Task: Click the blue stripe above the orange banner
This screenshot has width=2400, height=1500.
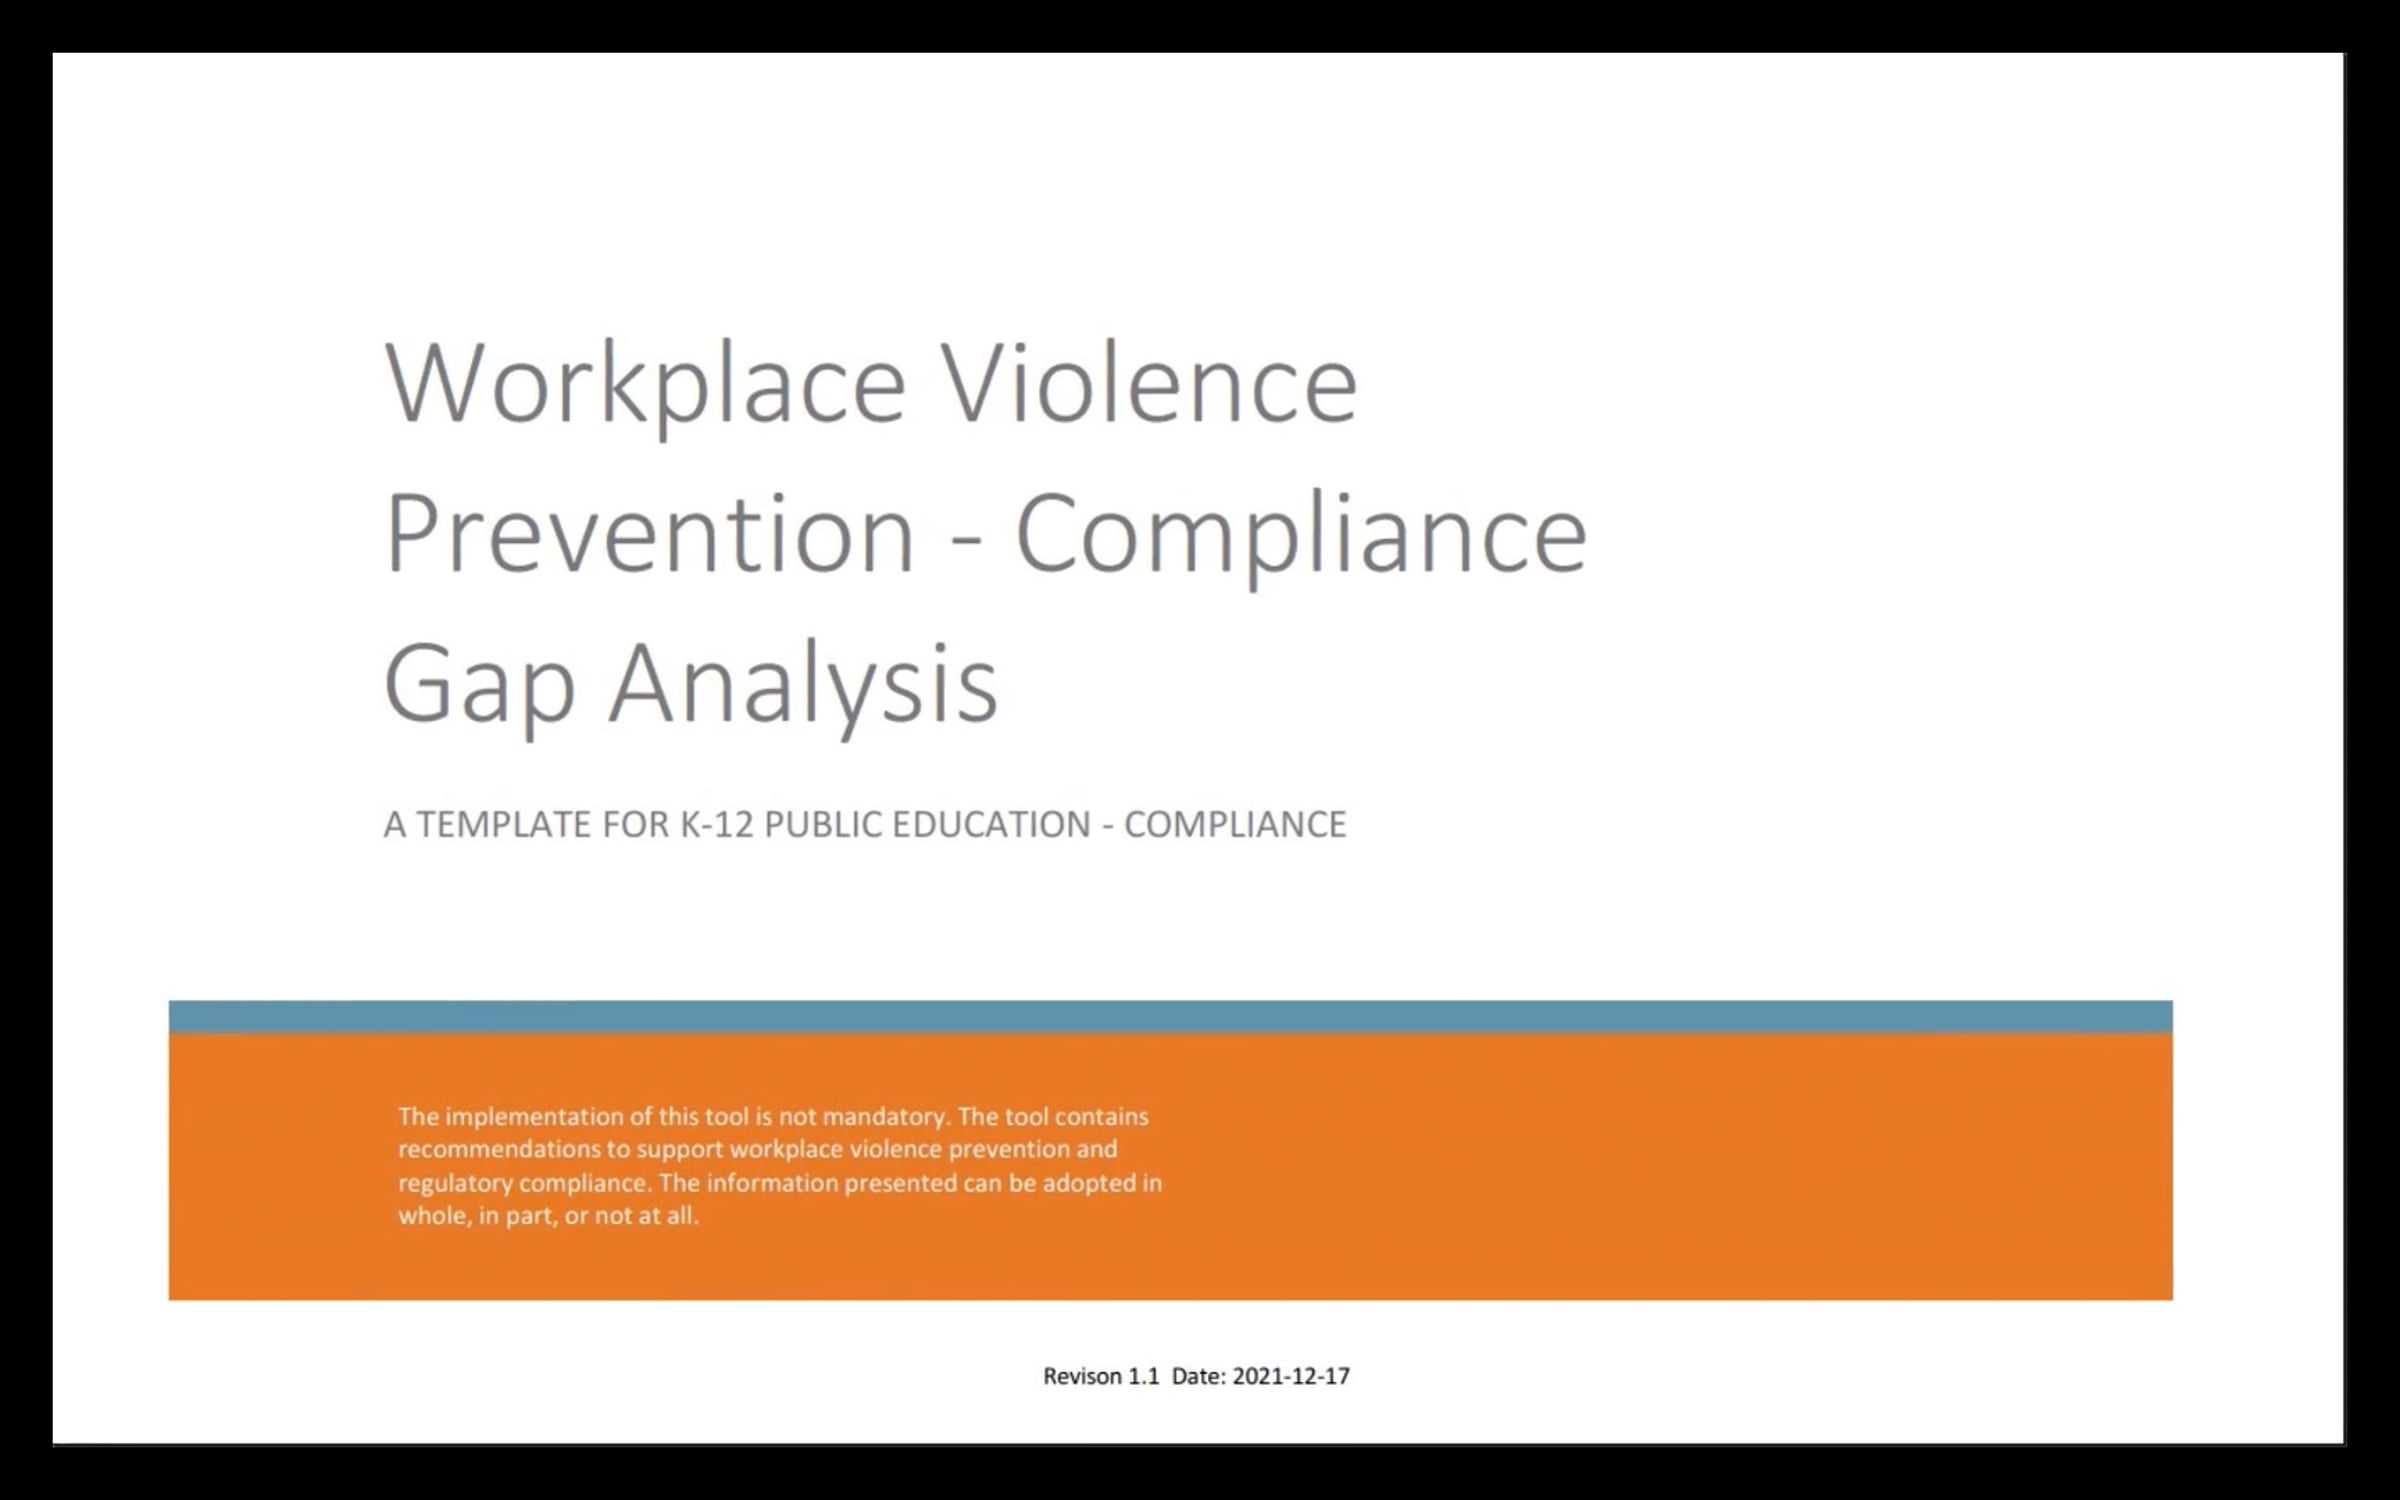Action: [1170, 1016]
